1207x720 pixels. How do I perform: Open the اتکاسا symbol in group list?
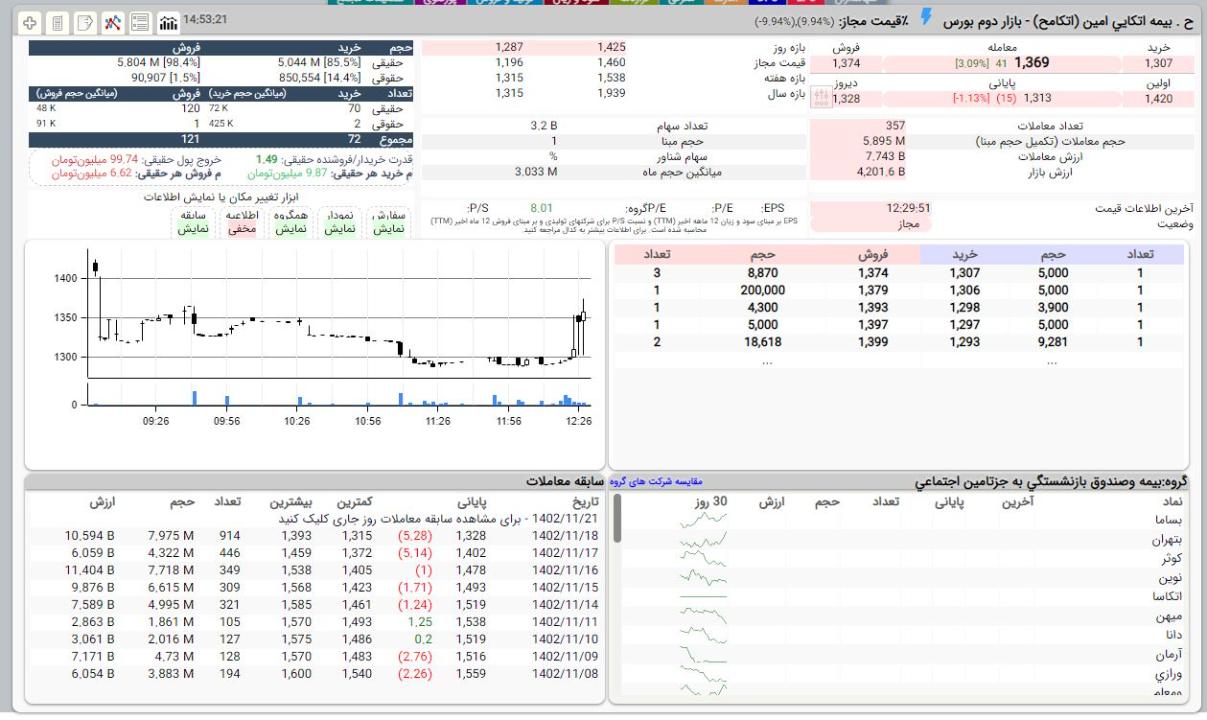(1165, 597)
